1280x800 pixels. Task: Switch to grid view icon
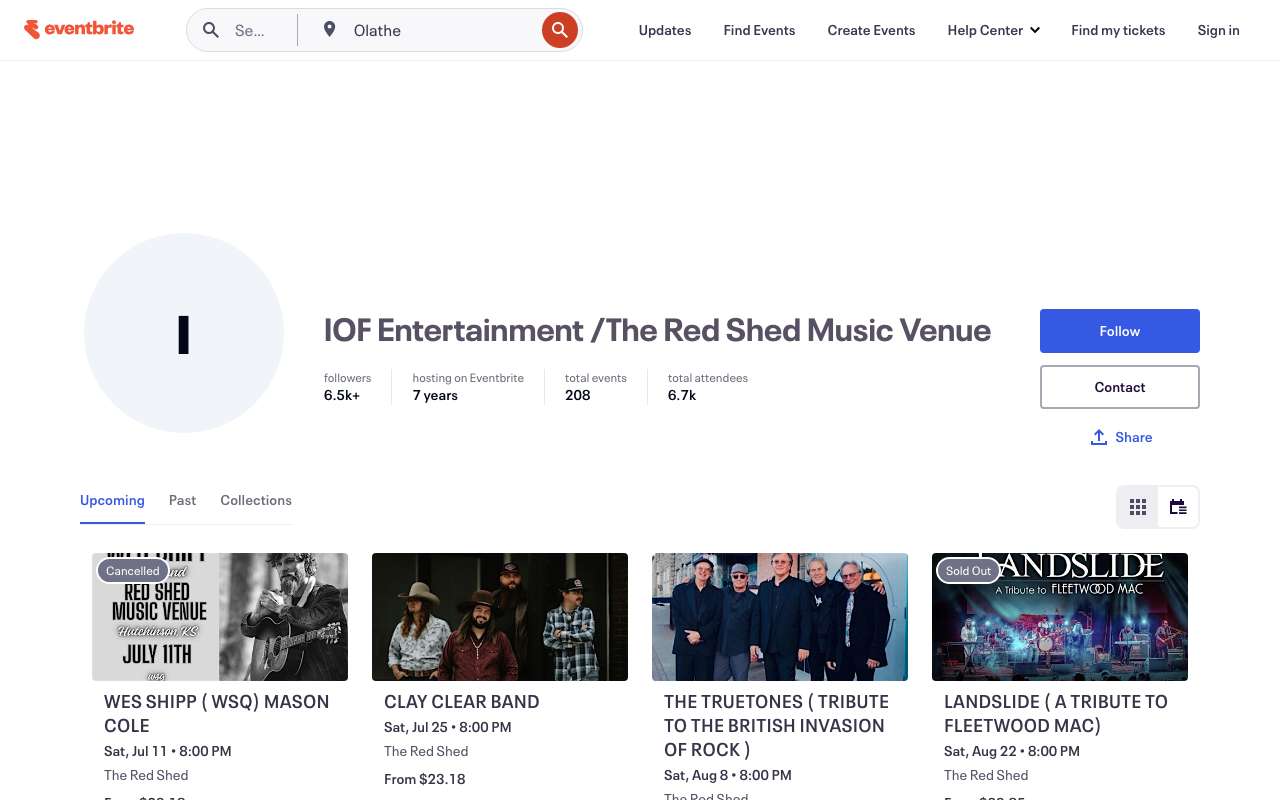(1138, 507)
